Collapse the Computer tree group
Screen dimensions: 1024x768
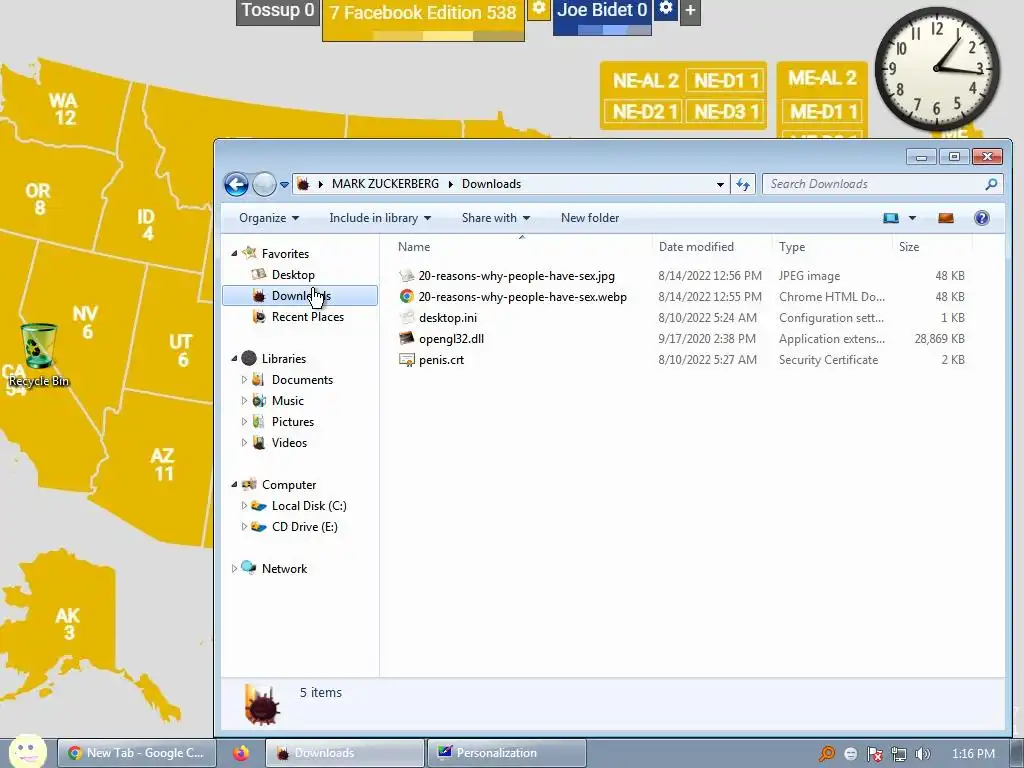point(234,485)
